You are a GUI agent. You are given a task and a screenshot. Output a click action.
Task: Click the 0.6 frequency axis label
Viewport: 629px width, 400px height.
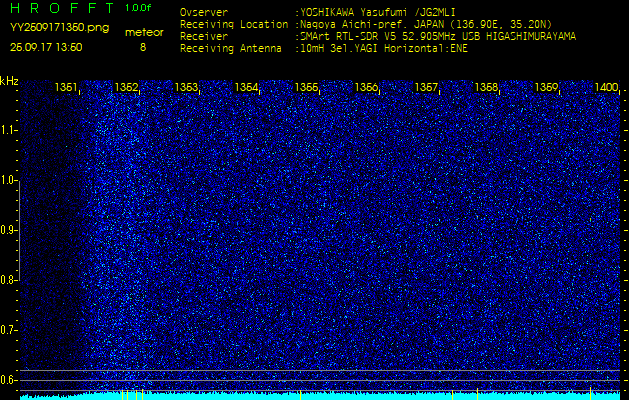(9, 379)
